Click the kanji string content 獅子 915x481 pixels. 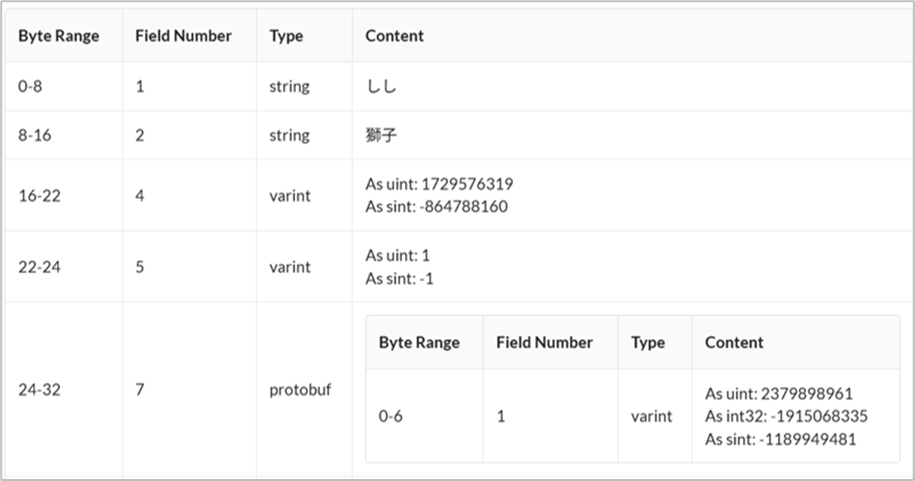(x=381, y=135)
